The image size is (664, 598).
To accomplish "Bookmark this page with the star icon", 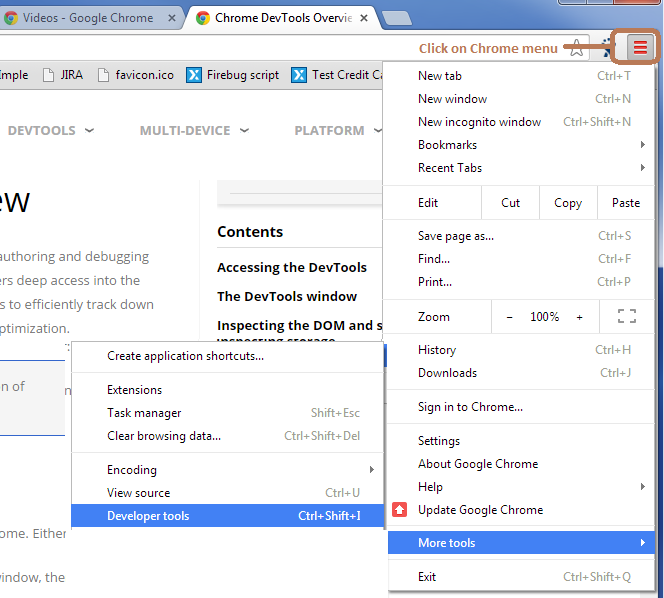I will 576,48.
